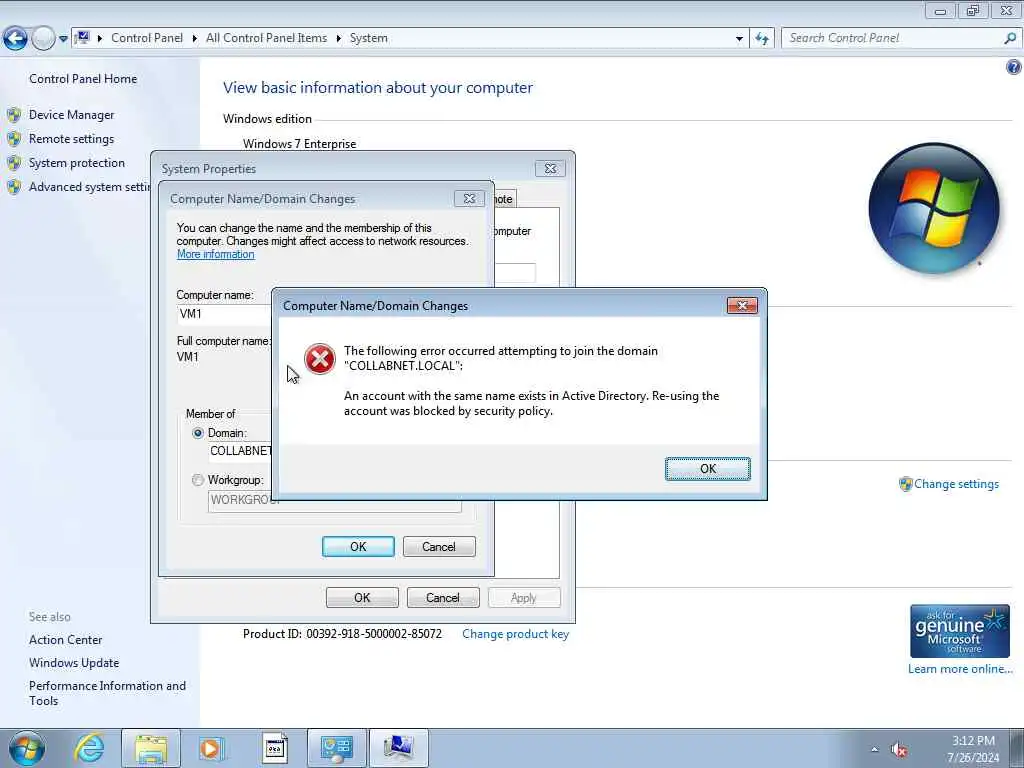
Task: Click the notepad-style document taskbar icon
Action: coord(275,748)
